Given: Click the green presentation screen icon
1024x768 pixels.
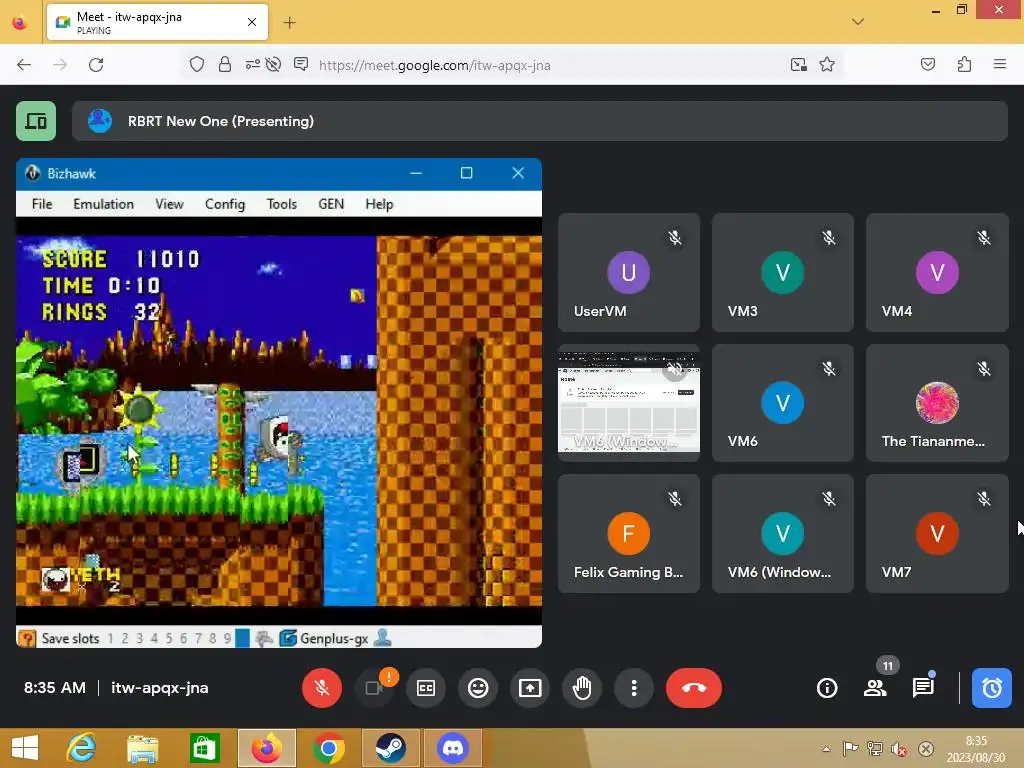Looking at the screenshot, I should pyautogui.click(x=36, y=121).
